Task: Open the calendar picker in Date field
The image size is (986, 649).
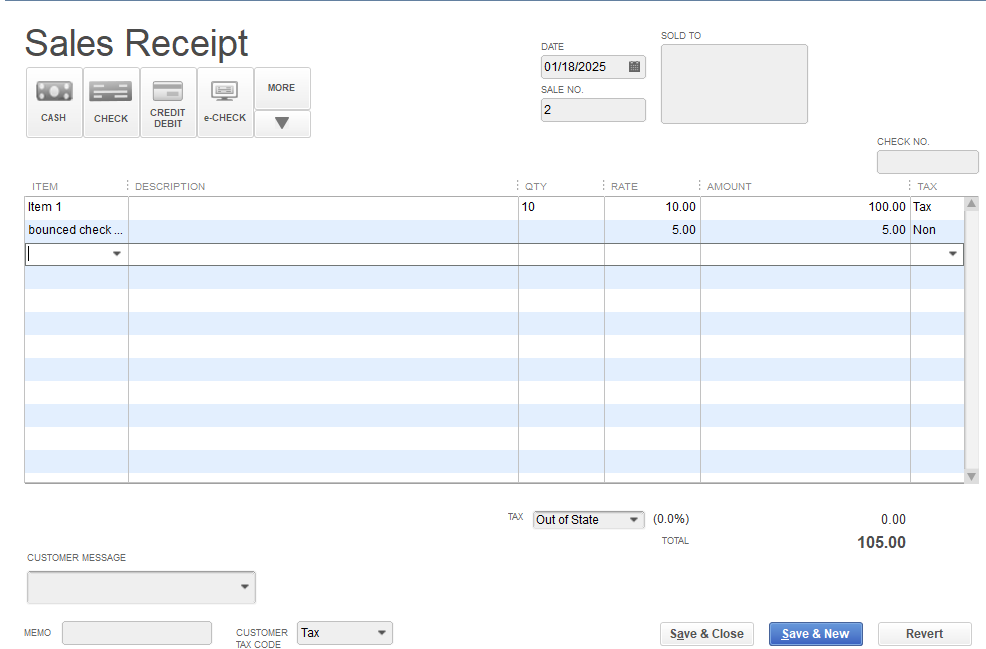Action: pyautogui.click(x=634, y=67)
